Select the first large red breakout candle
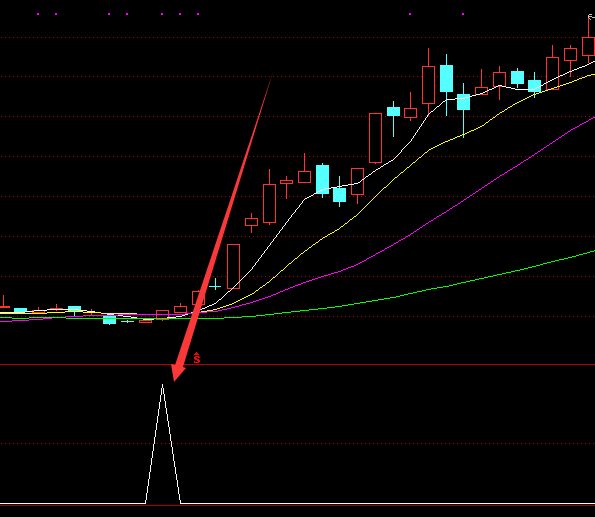 (x=233, y=266)
